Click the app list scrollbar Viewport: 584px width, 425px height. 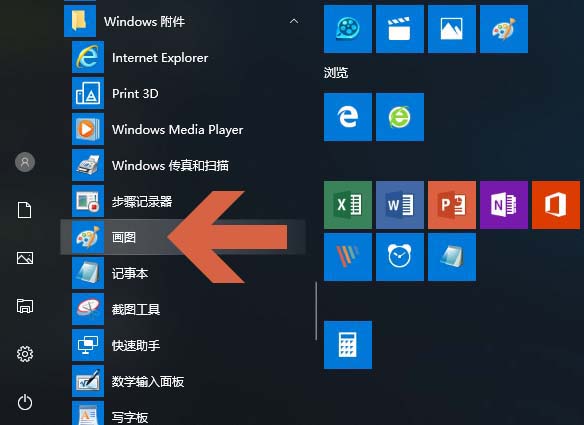tap(316, 311)
